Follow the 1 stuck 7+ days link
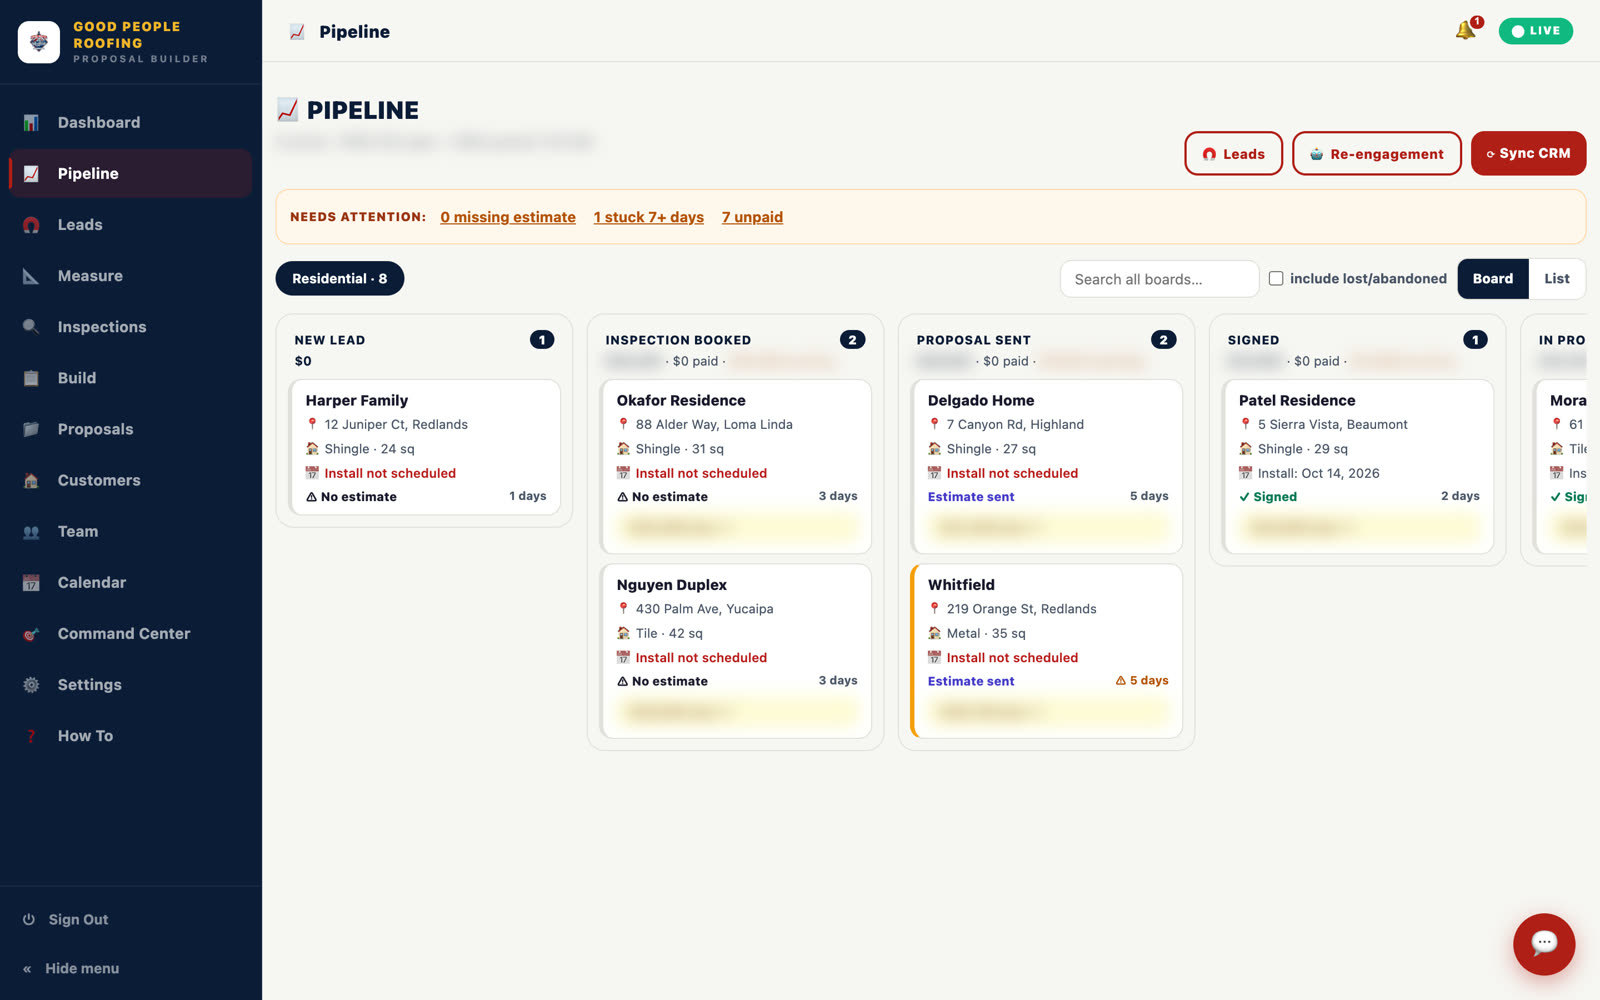This screenshot has width=1600, height=1000. [x=649, y=217]
